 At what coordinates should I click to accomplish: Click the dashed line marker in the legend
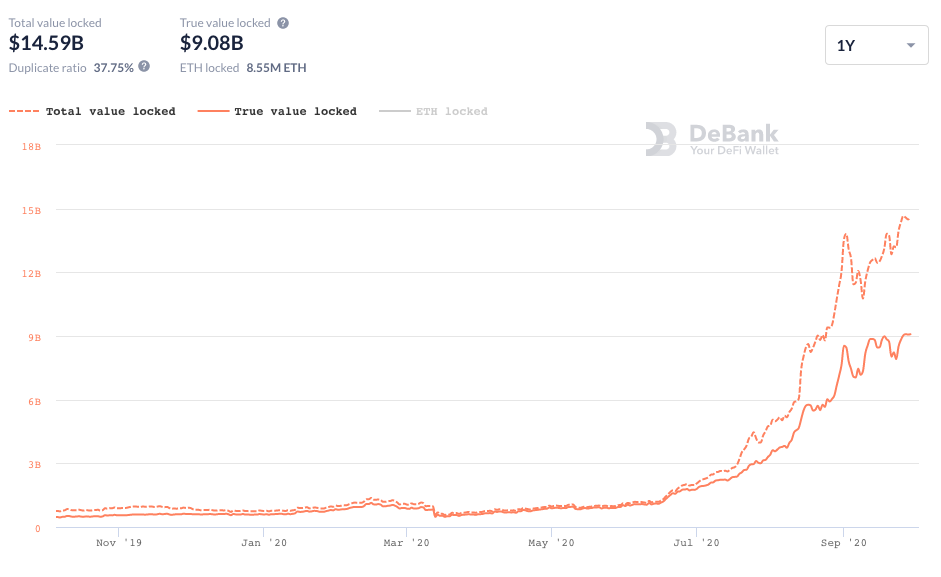point(23,112)
